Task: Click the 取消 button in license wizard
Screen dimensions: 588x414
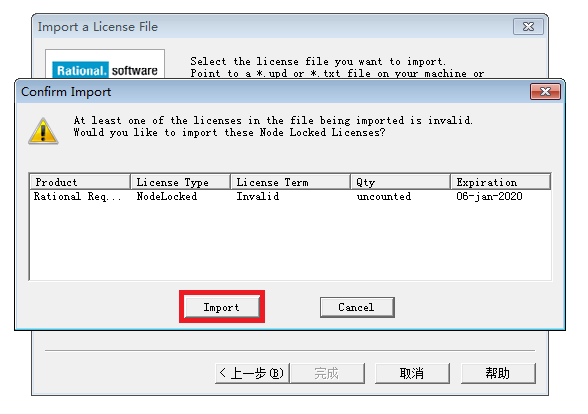Action: point(412,373)
